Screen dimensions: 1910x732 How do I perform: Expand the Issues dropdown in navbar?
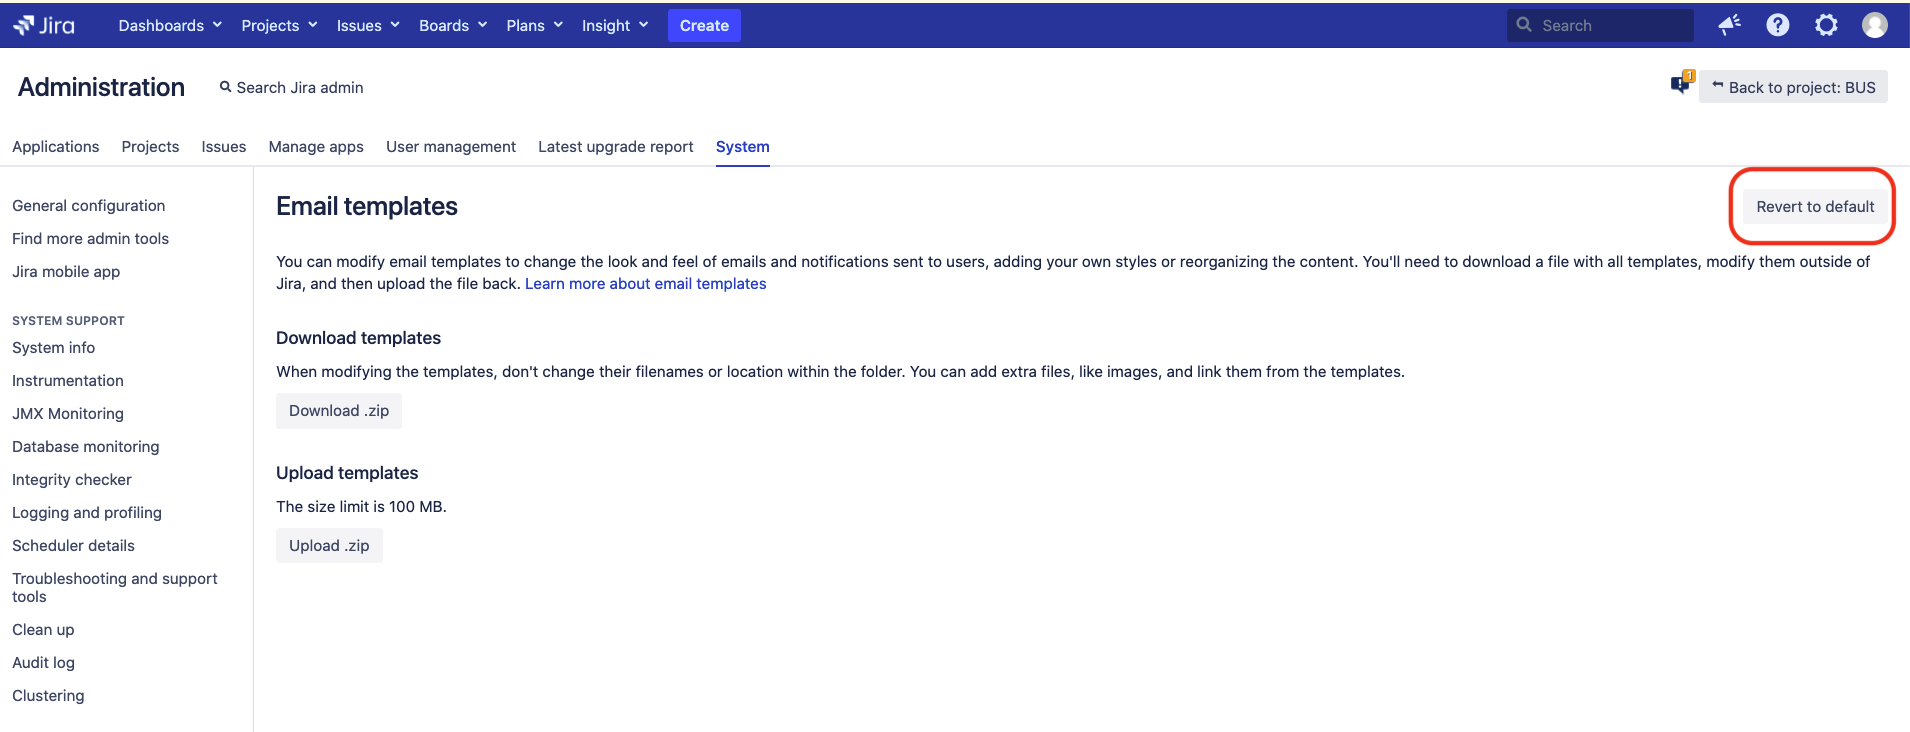point(368,25)
